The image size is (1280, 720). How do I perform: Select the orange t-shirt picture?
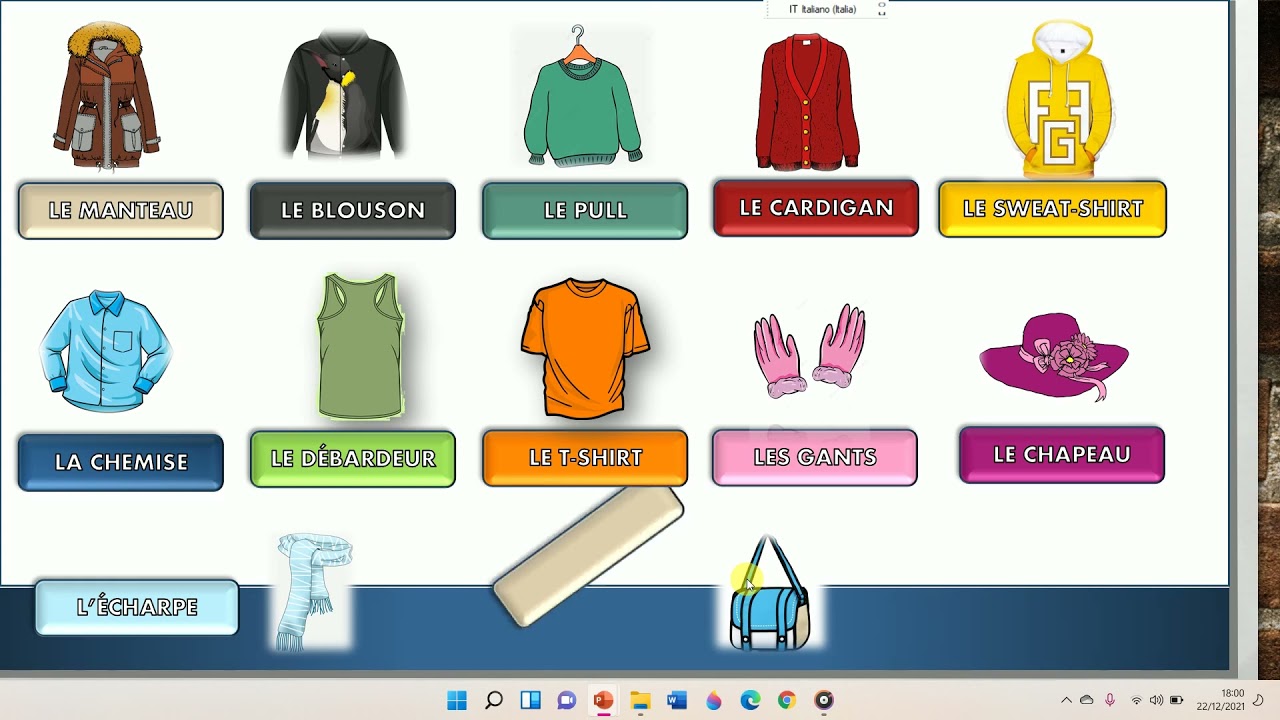click(x=585, y=348)
